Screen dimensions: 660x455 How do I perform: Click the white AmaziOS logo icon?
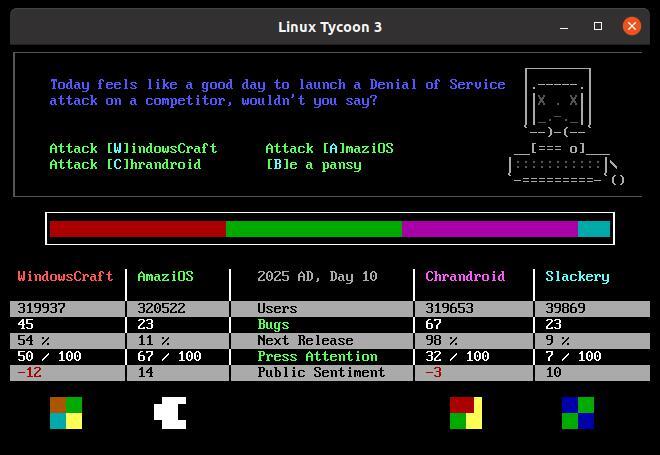[170, 413]
